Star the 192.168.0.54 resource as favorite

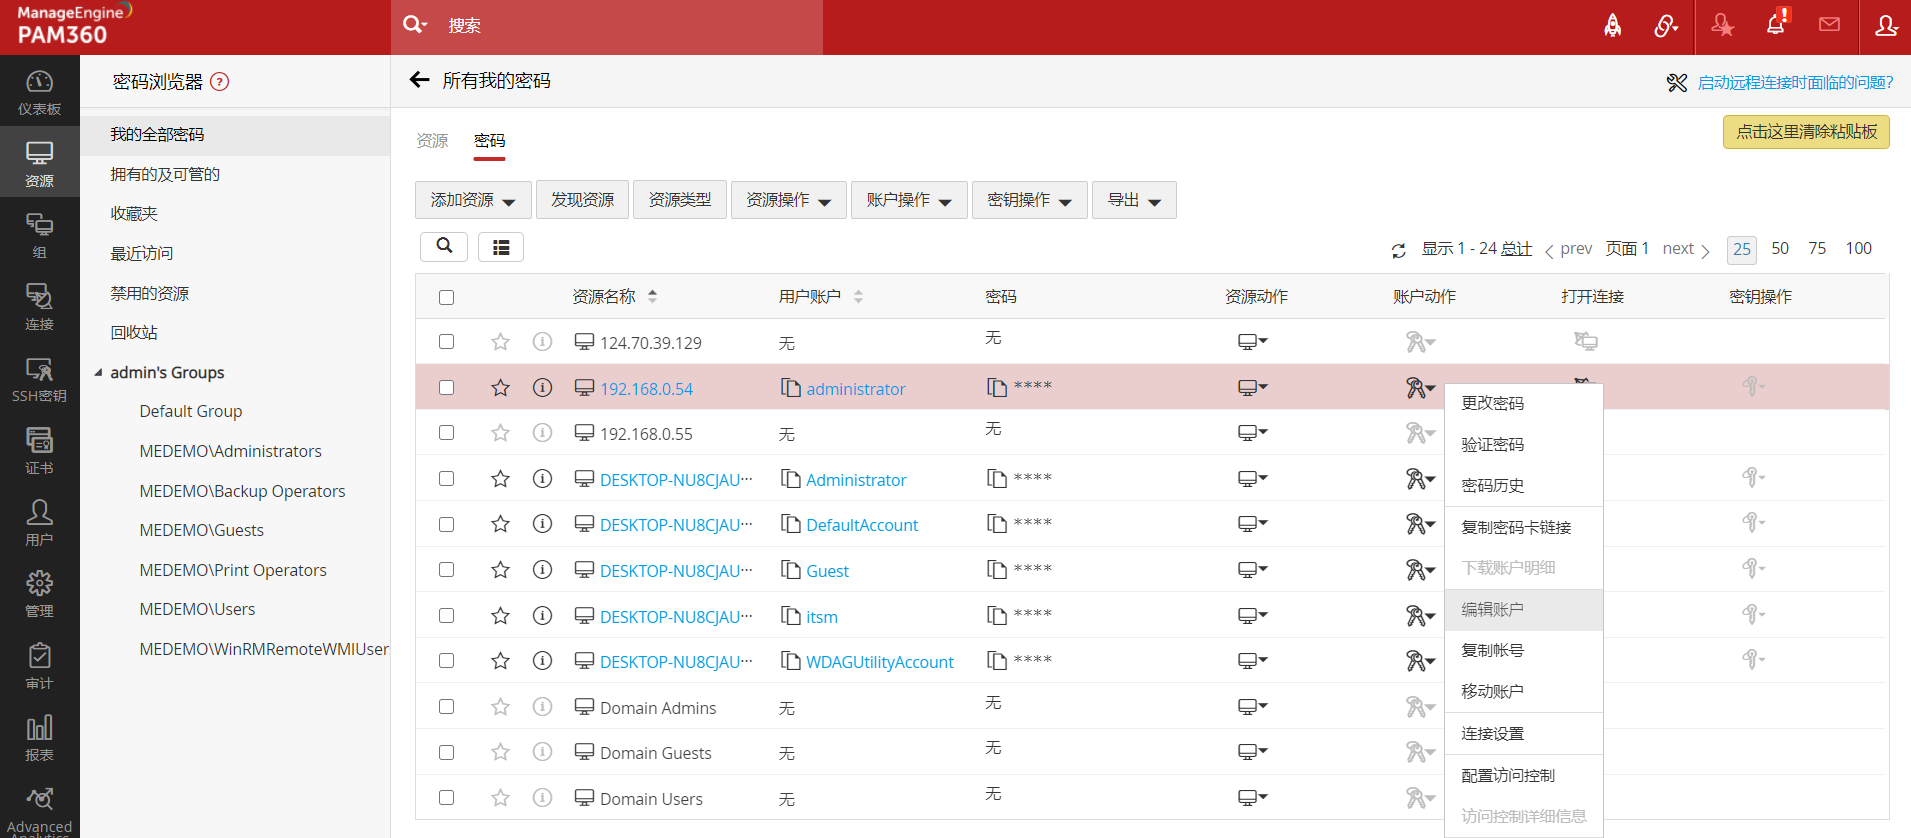500,388
